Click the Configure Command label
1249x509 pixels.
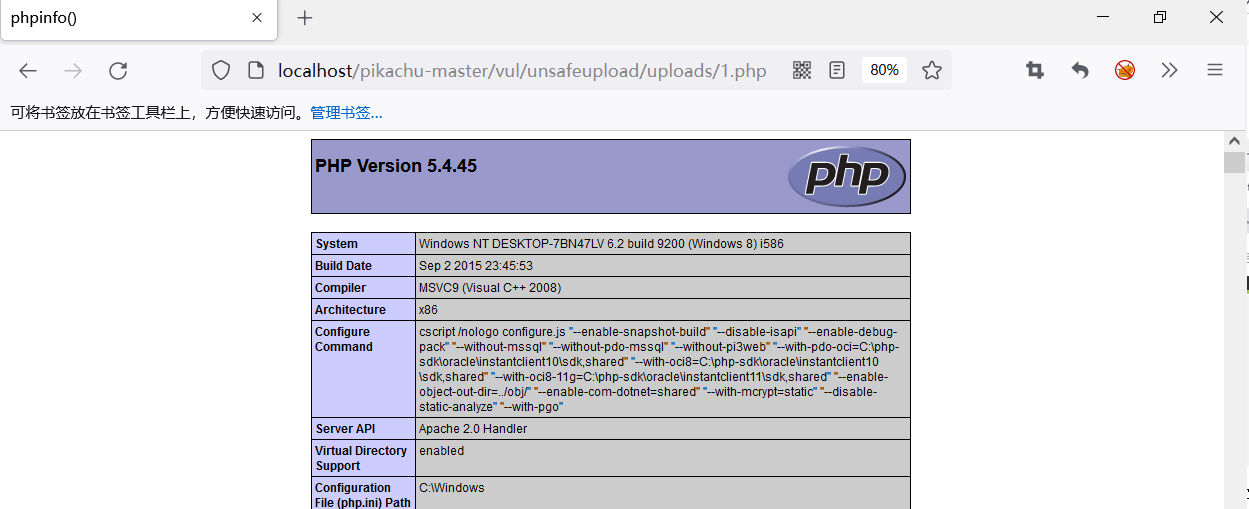(x=364, y=369)
